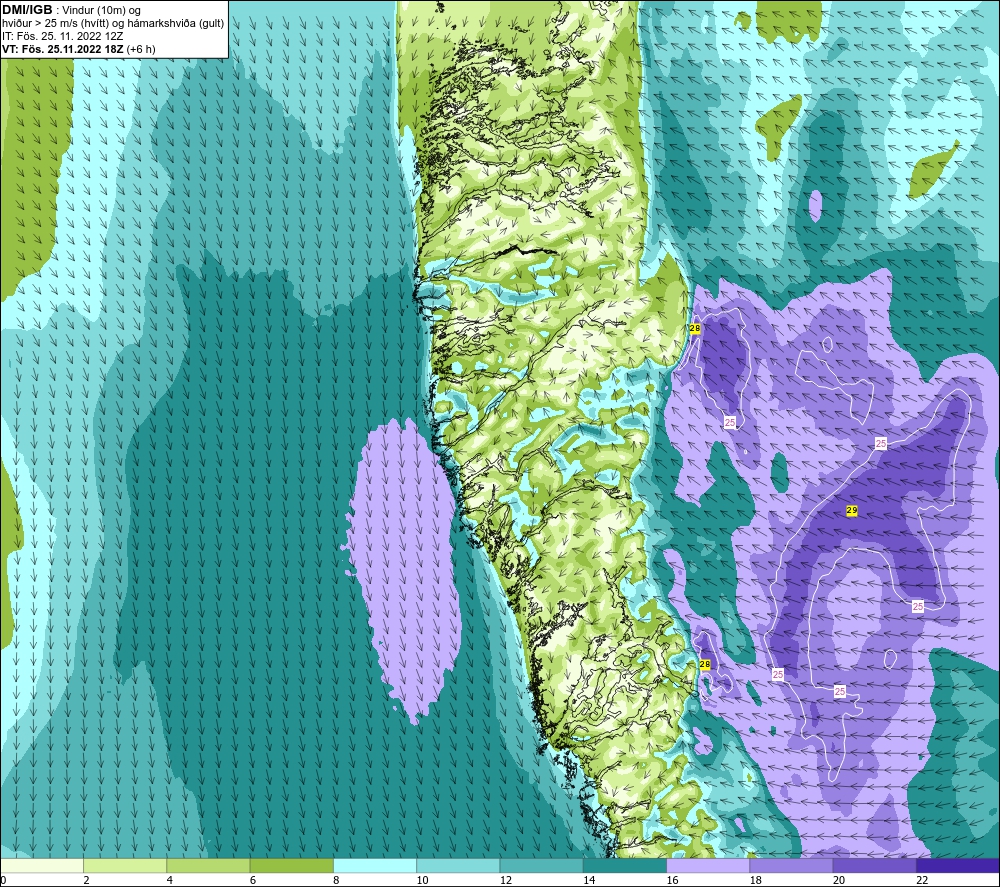Click the 18–20 m/s lavender legend swatch
1000x887 pixels.
[x=791, y=865]
